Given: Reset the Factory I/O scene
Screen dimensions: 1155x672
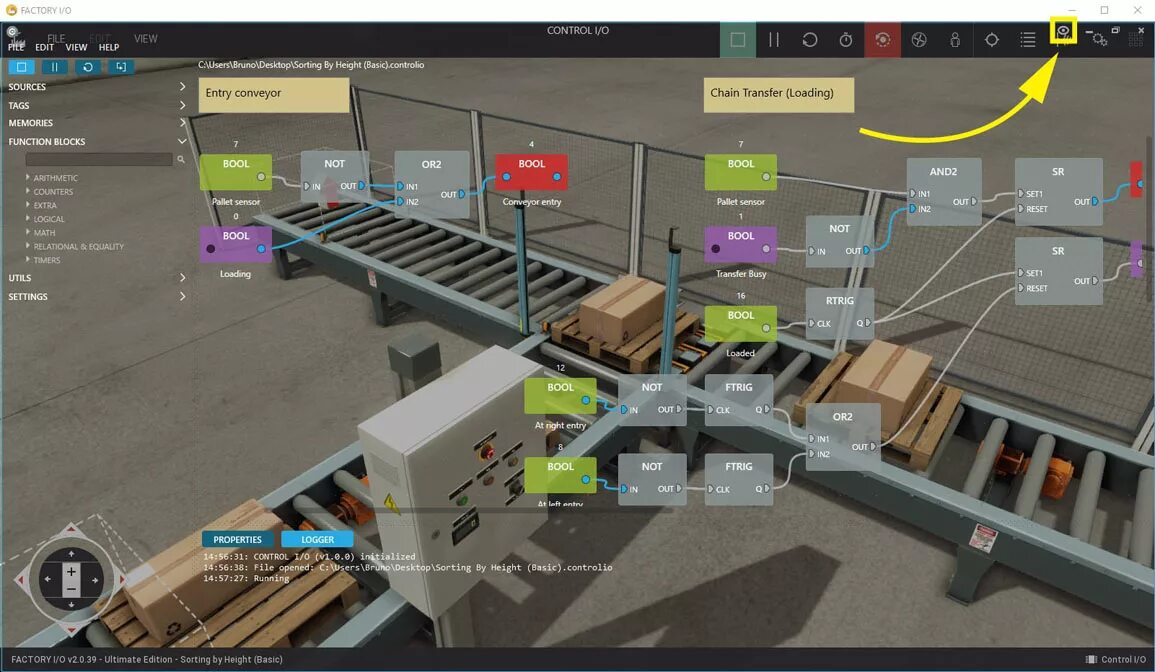Looking at the screenshot, I should (810, 40).
